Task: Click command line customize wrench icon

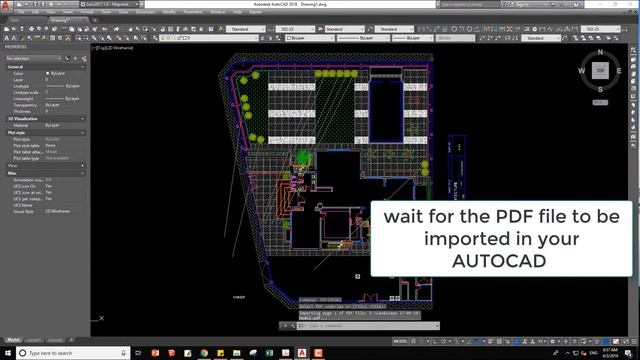Action: tap(293, 326)
